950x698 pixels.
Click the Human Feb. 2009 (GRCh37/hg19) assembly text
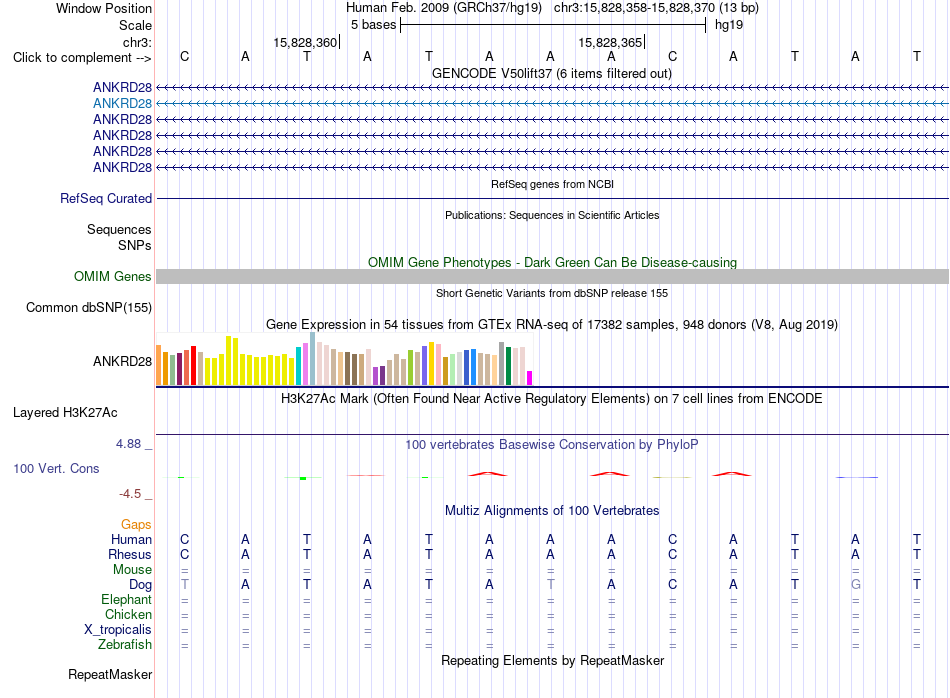pyautogui.click(x=443, y=8)
